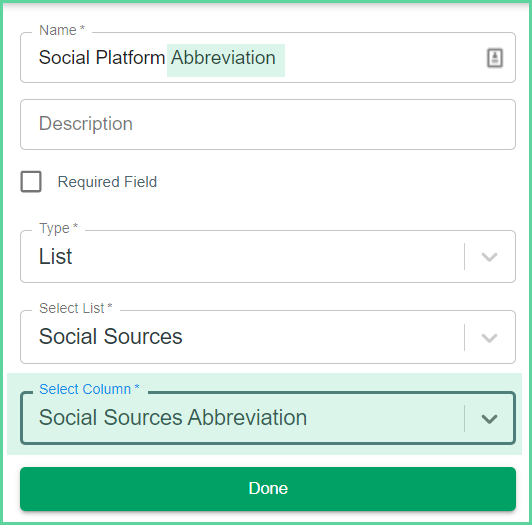The height and width of the screenshot is (525, 532).
Task: Select the List value in Type field
Action: (x=55, y=256)
